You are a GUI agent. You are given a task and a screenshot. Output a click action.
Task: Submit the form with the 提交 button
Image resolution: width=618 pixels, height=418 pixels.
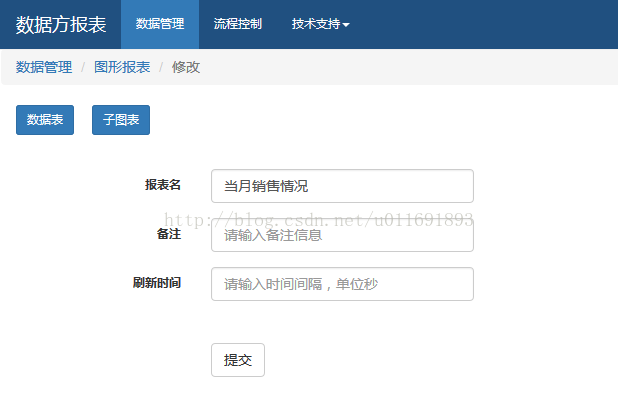pyautogui.click(x=238, y=360)
